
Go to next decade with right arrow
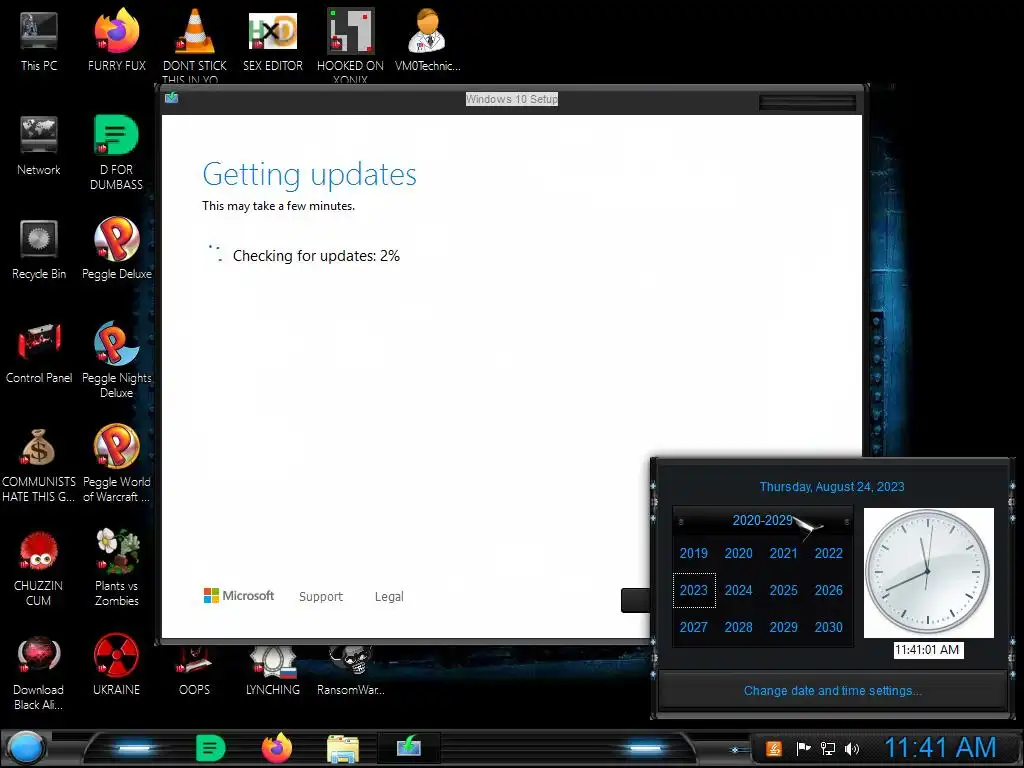pyautogui.click(x=846, y=521)
